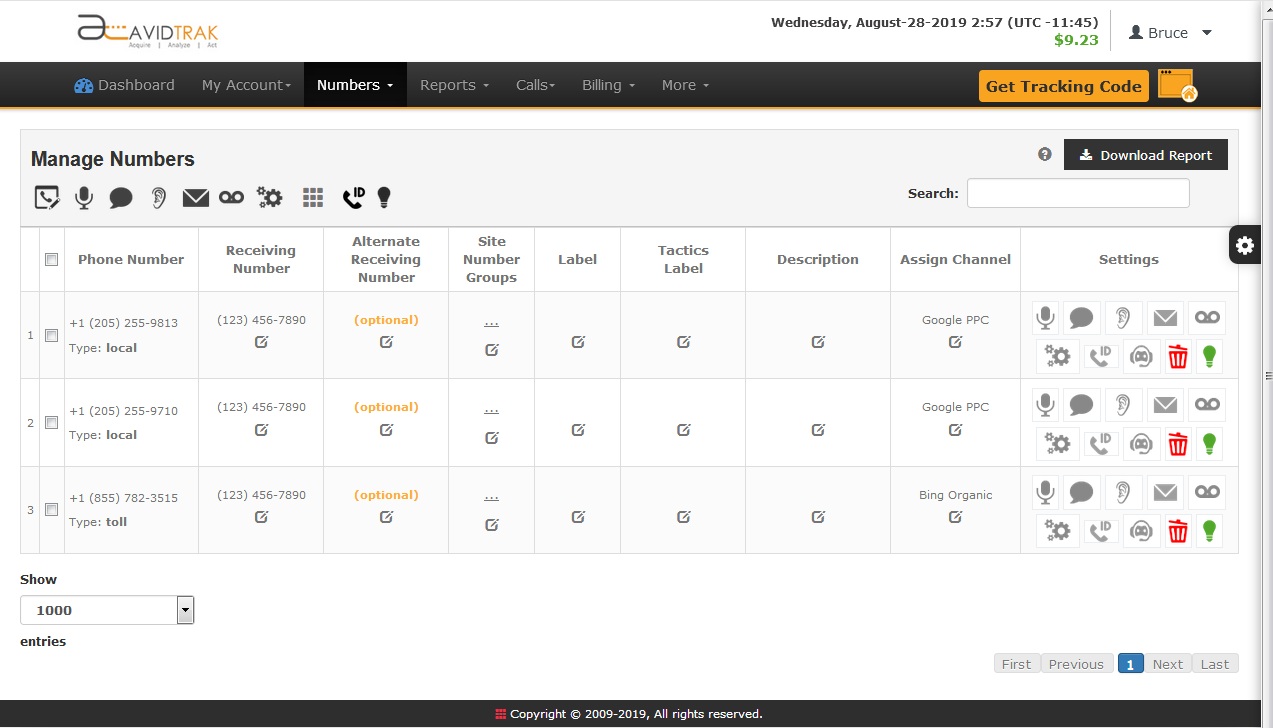This screenshot has width=1273, height=728.
Task: Edit tactics label for number 255-9813
Action: [683, 342]
